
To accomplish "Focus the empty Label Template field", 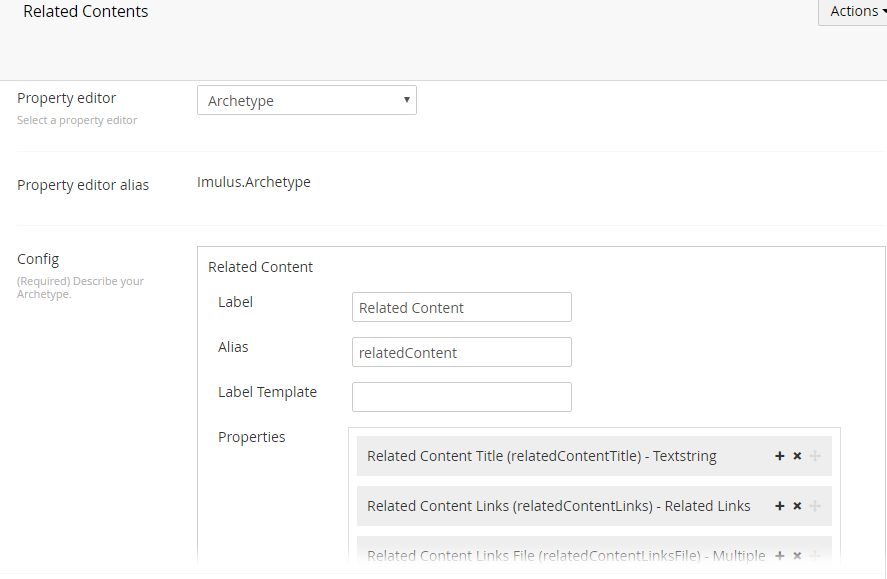I will 462,397.
